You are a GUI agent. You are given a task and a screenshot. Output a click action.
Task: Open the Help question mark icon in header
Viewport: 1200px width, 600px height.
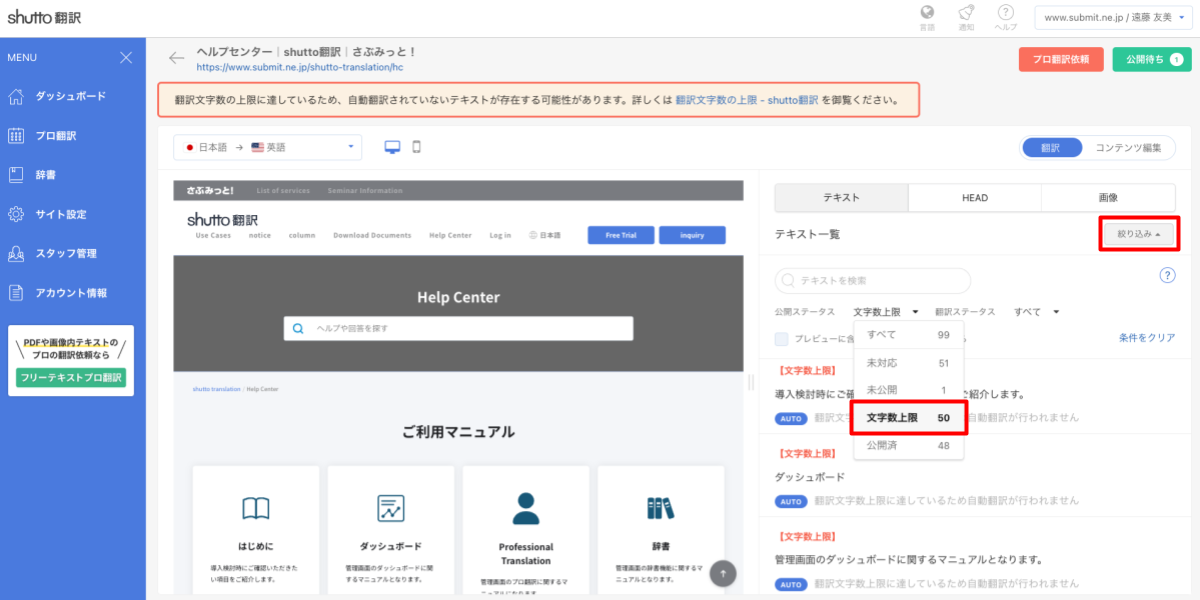coord(1006,13)
